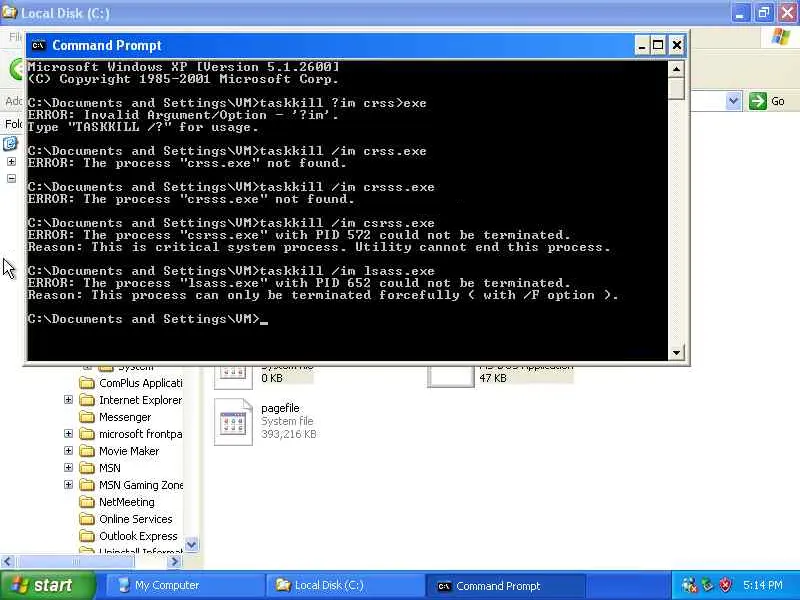Click the Local Disk (C:) title bar icon
Image resolution: width=800 pixels, height=600 pixels.
[x=9, y=12]
